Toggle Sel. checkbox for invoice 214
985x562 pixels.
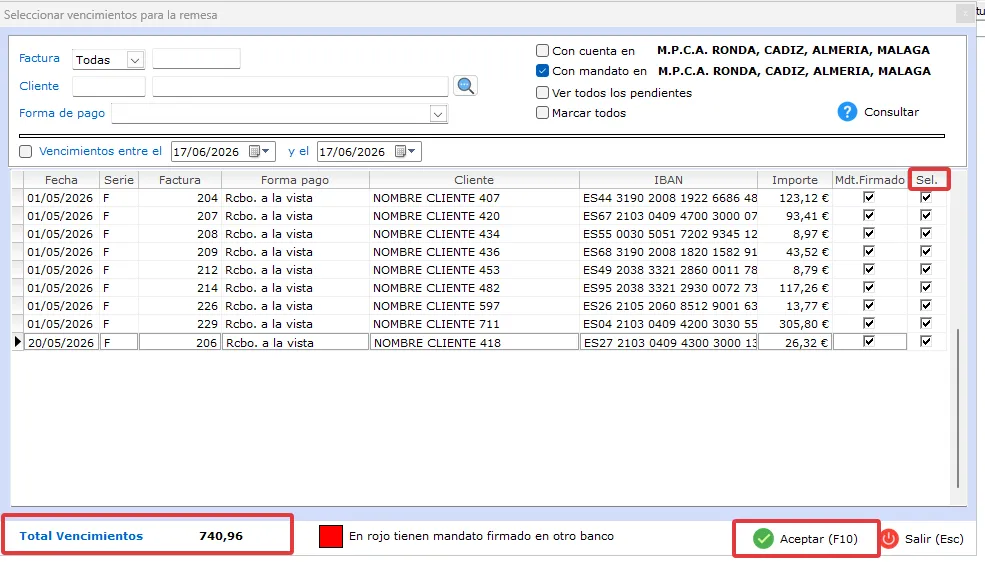925,287
